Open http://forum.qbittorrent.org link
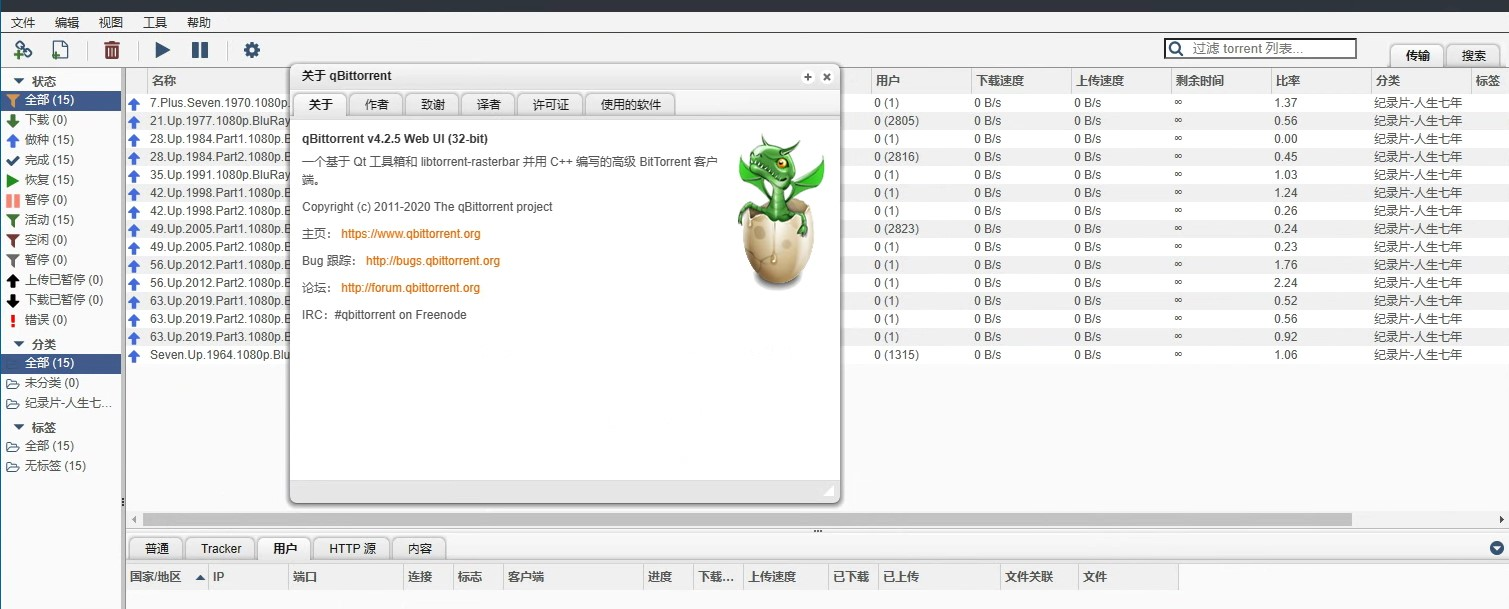The width and height of the screenshot is (1509, 609). tap(410, 288)
